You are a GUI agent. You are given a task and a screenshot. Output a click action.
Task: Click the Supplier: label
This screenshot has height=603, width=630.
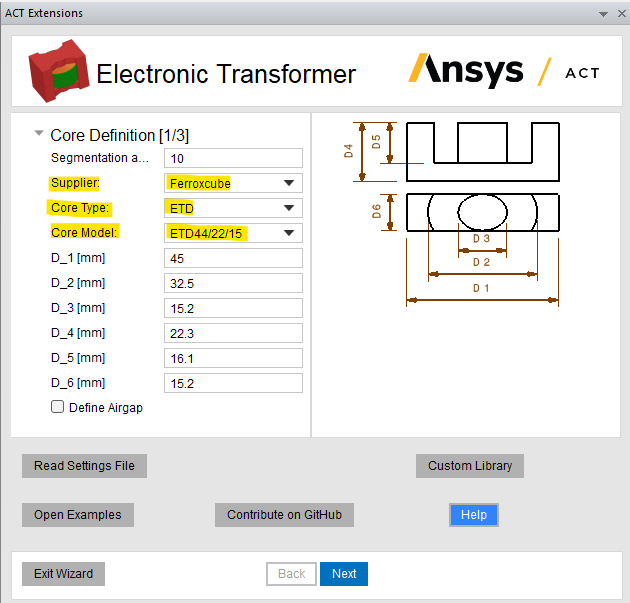tap(75, 183)
